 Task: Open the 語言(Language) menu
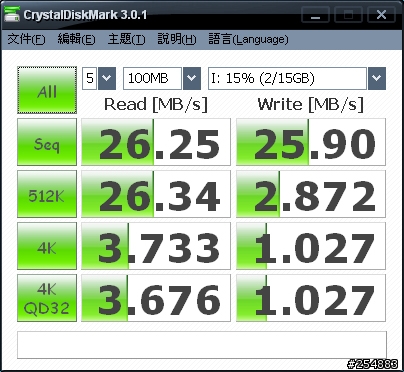(248, 39)
